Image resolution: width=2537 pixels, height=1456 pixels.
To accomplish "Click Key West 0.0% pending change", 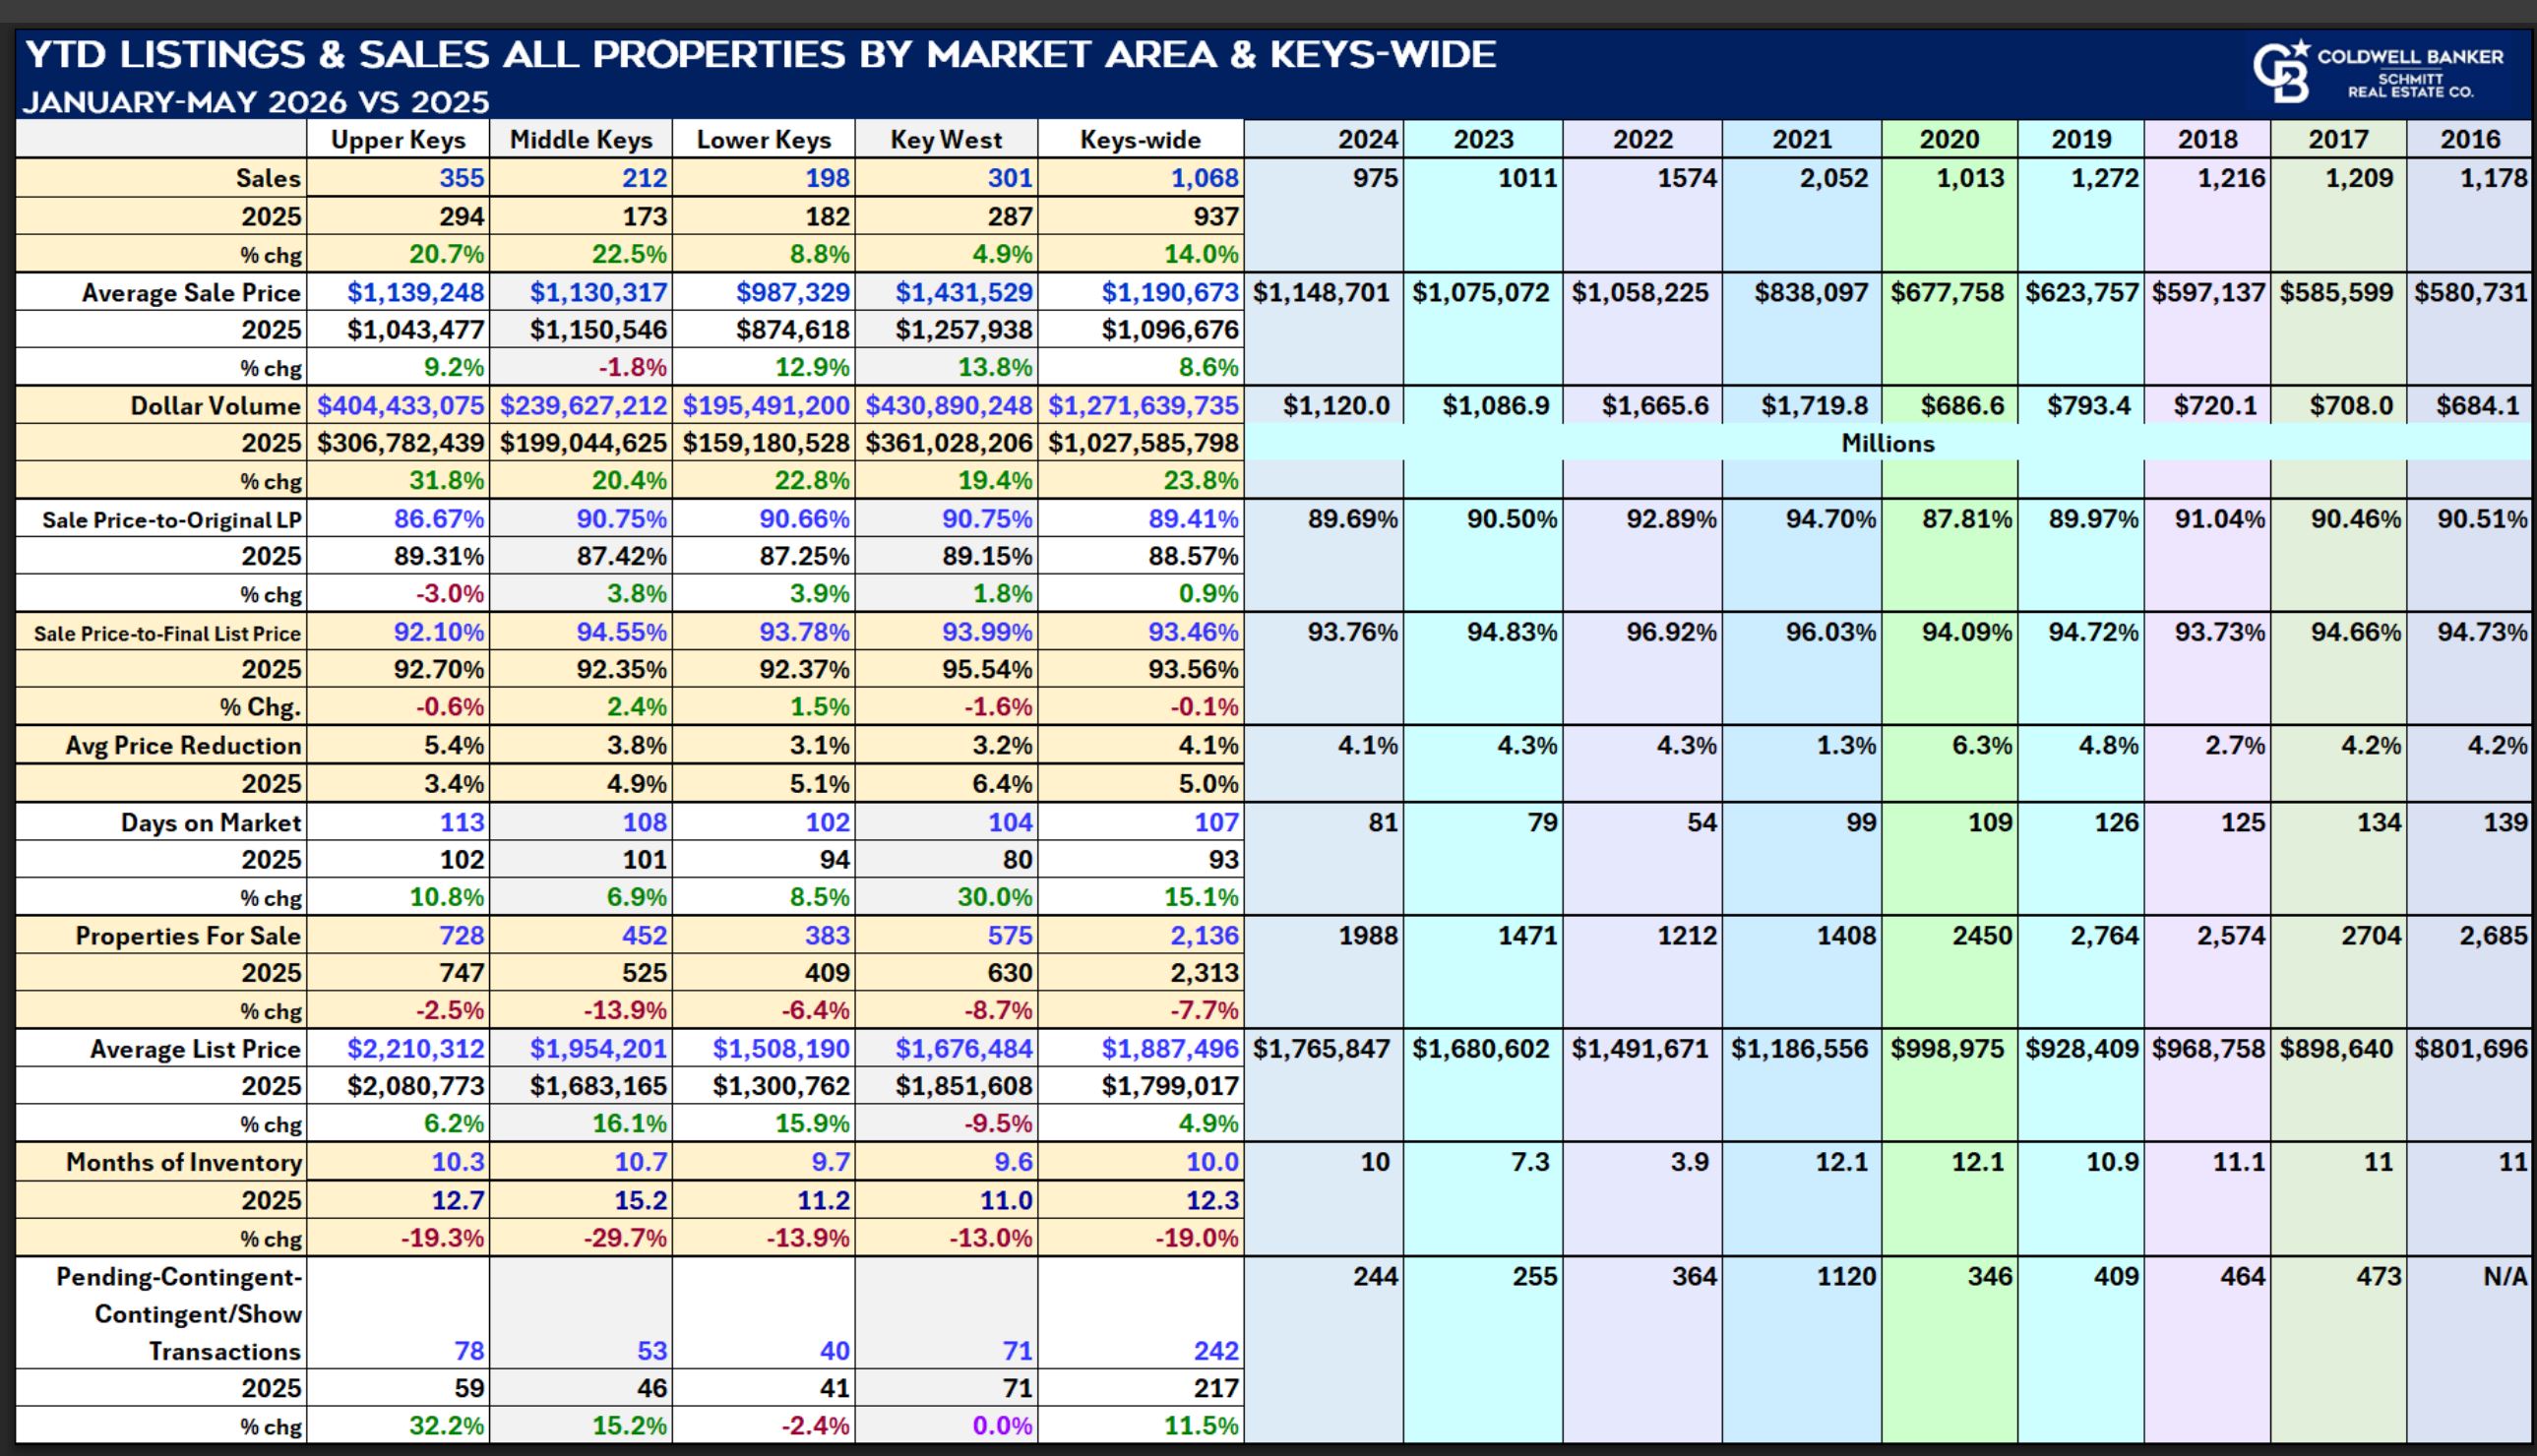I will tap(1002, 1426).
